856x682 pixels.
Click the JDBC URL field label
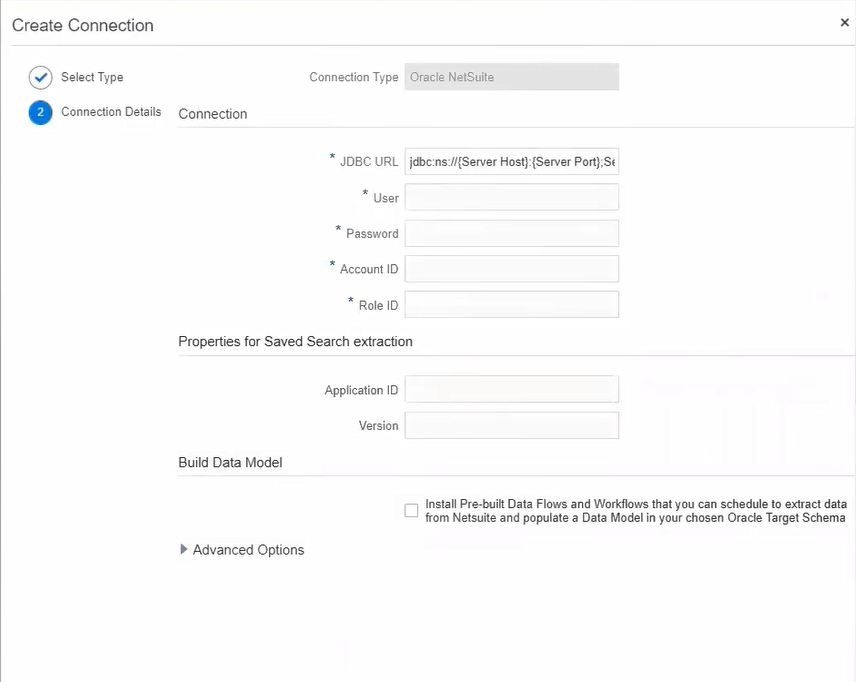click(368, 162)
